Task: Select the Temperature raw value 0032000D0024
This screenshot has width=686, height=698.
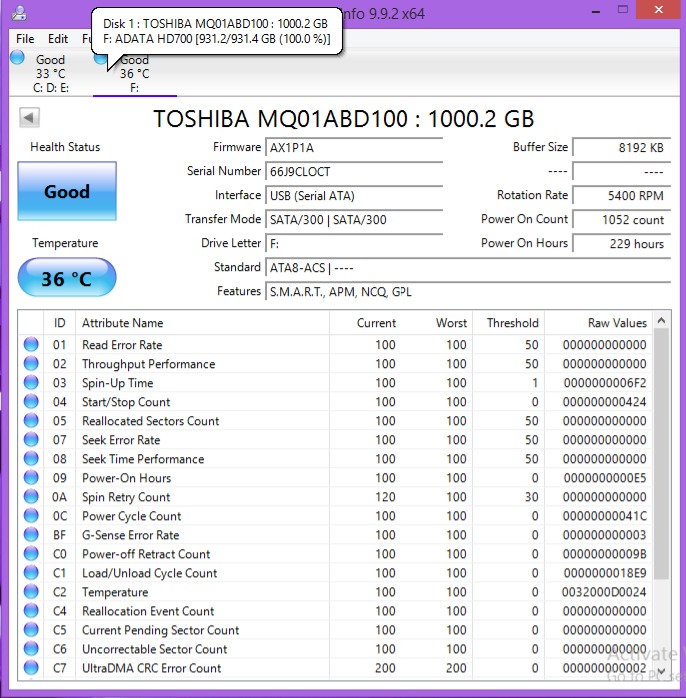Action: pos(604,592)
